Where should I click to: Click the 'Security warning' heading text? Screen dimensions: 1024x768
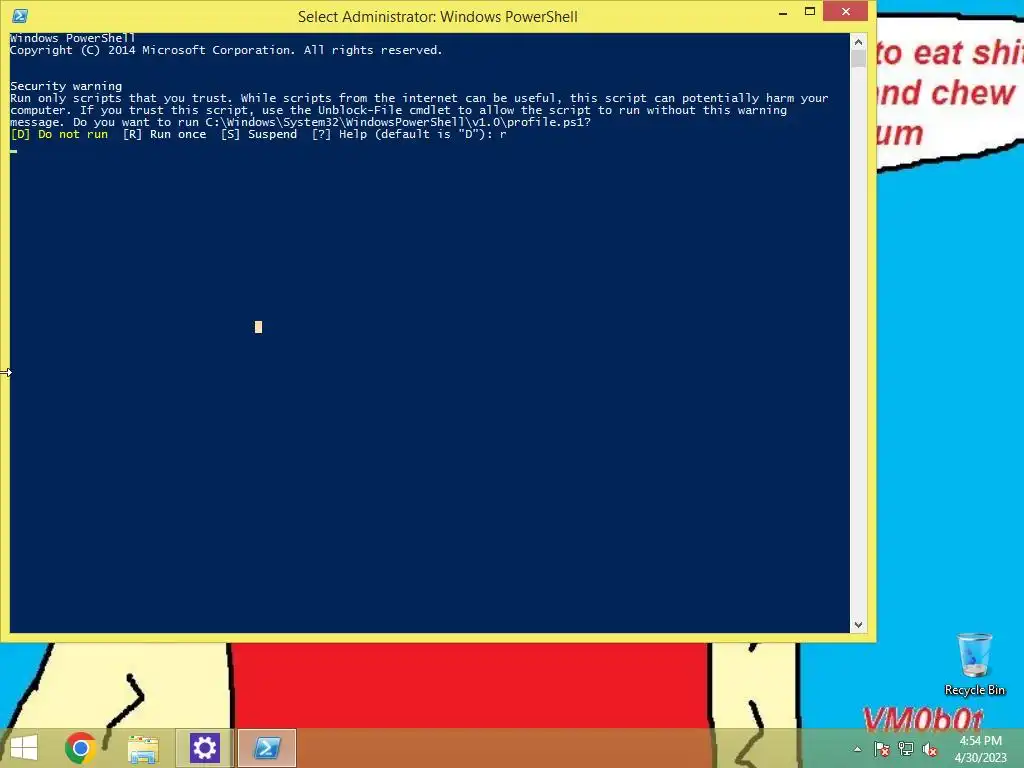click(66, 86)
